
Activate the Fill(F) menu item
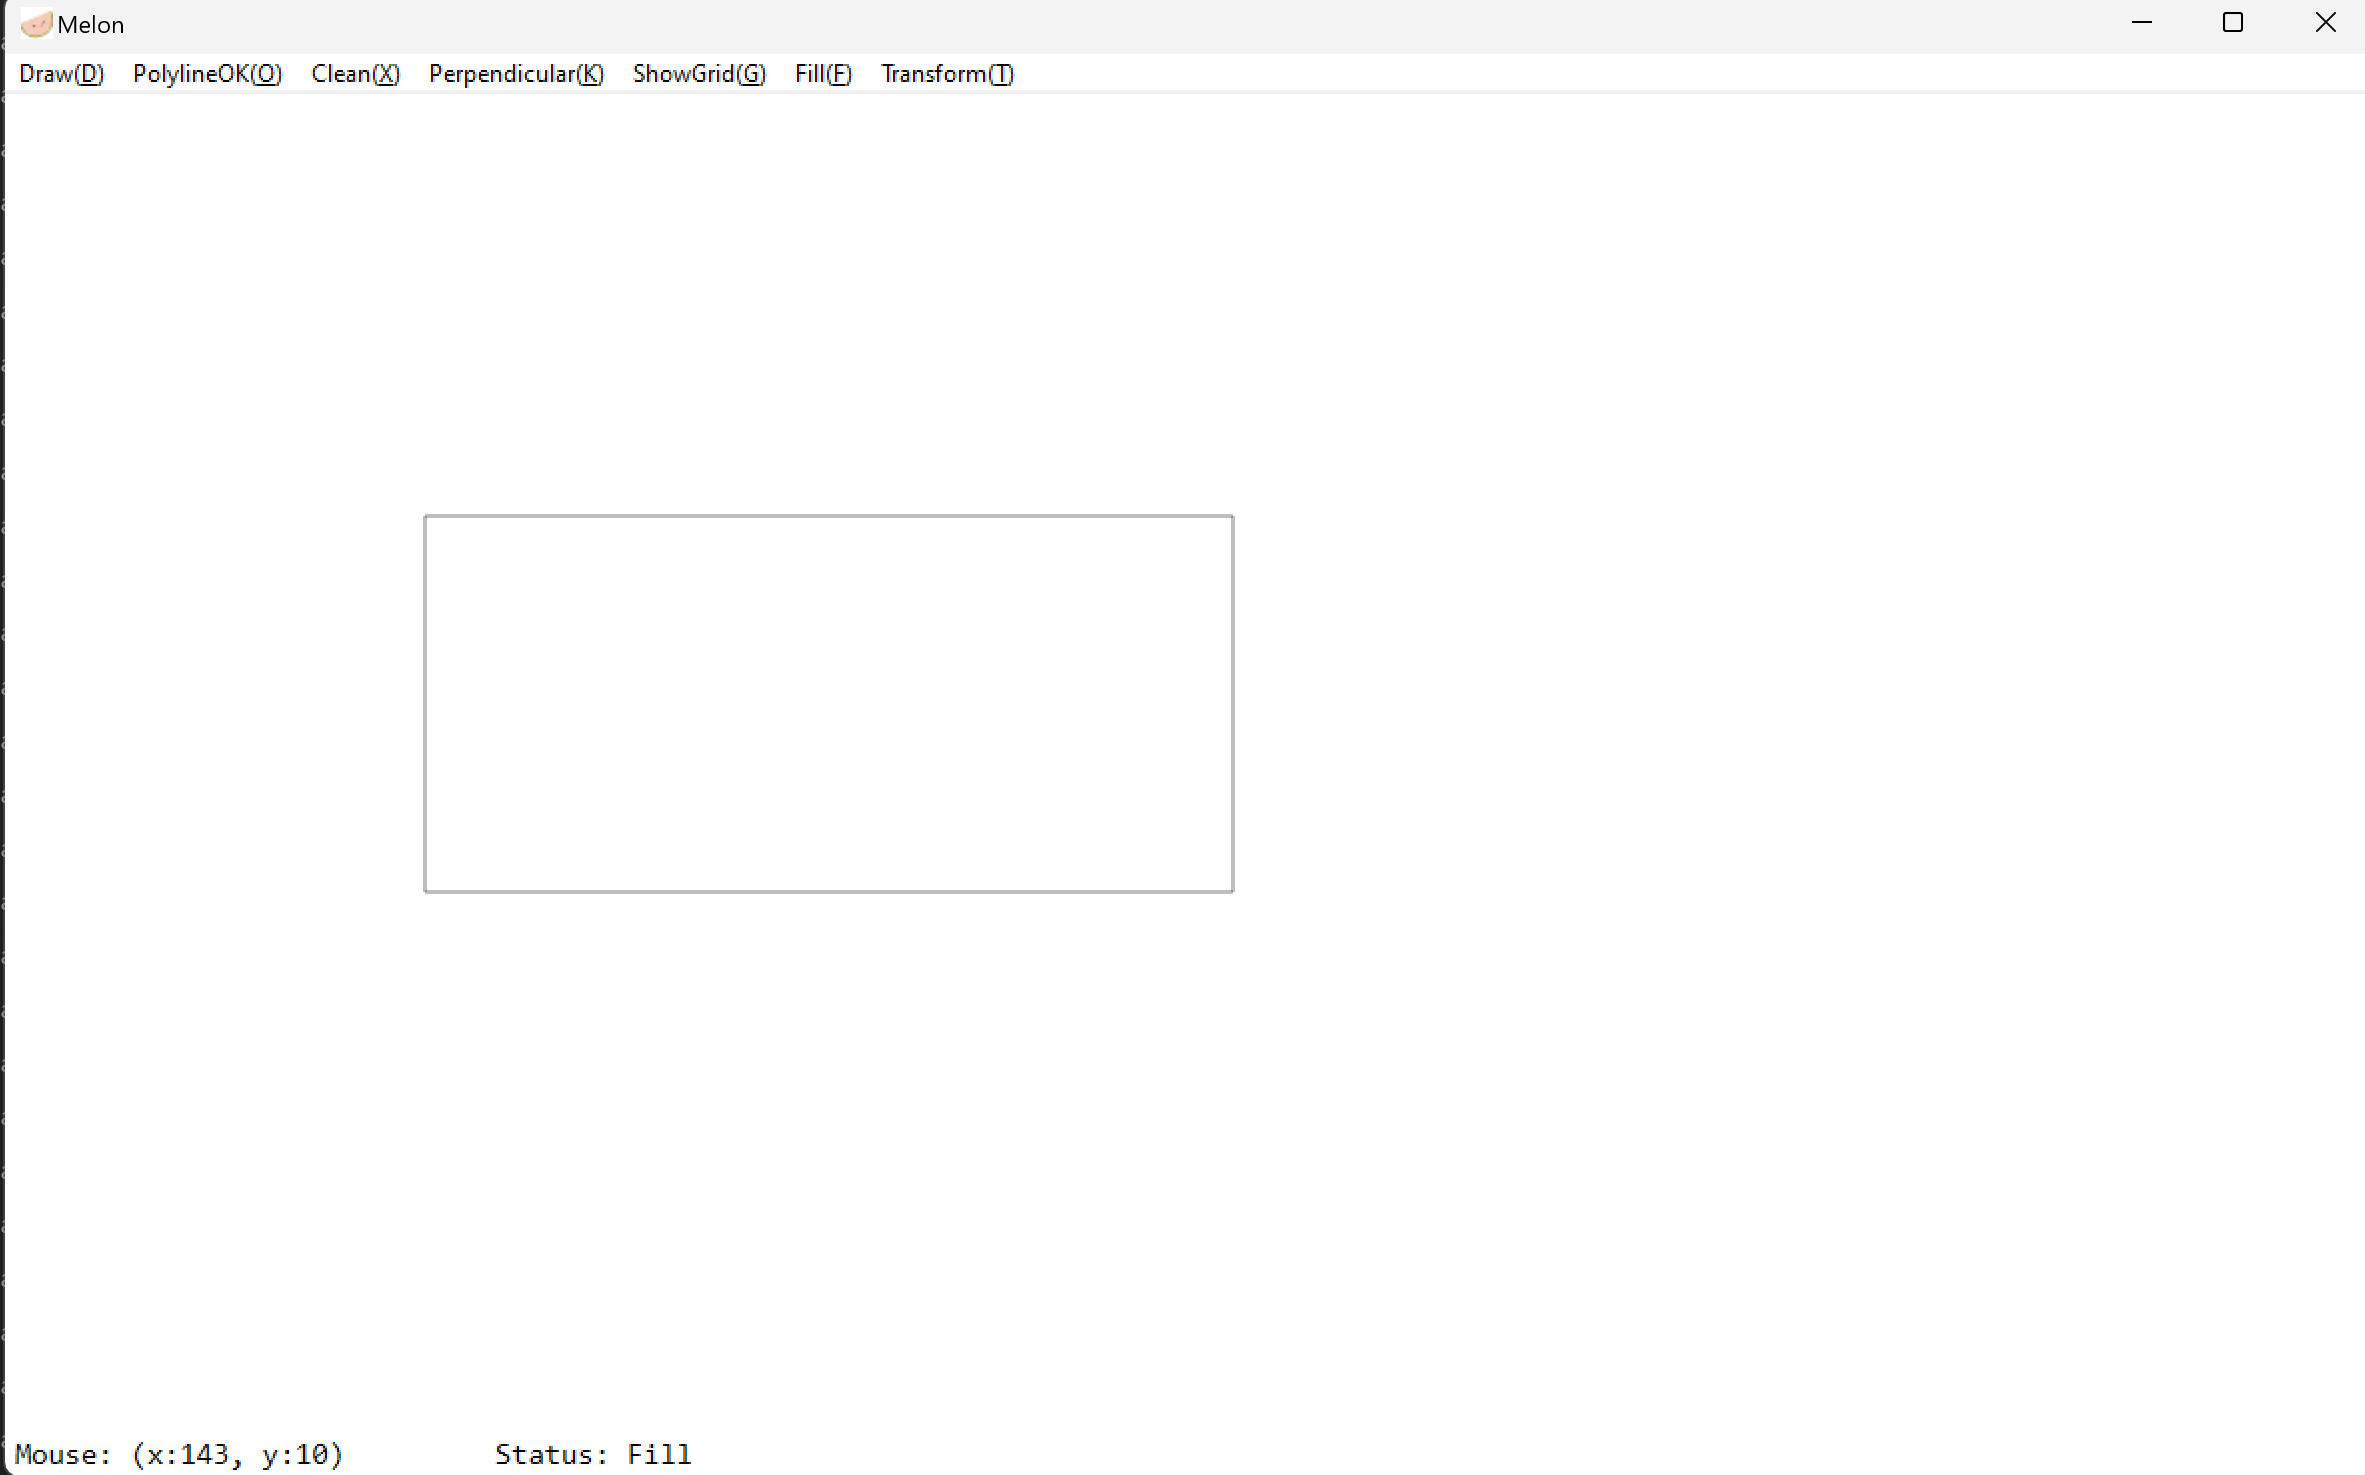pyautogui.click(x=823, y=74)
